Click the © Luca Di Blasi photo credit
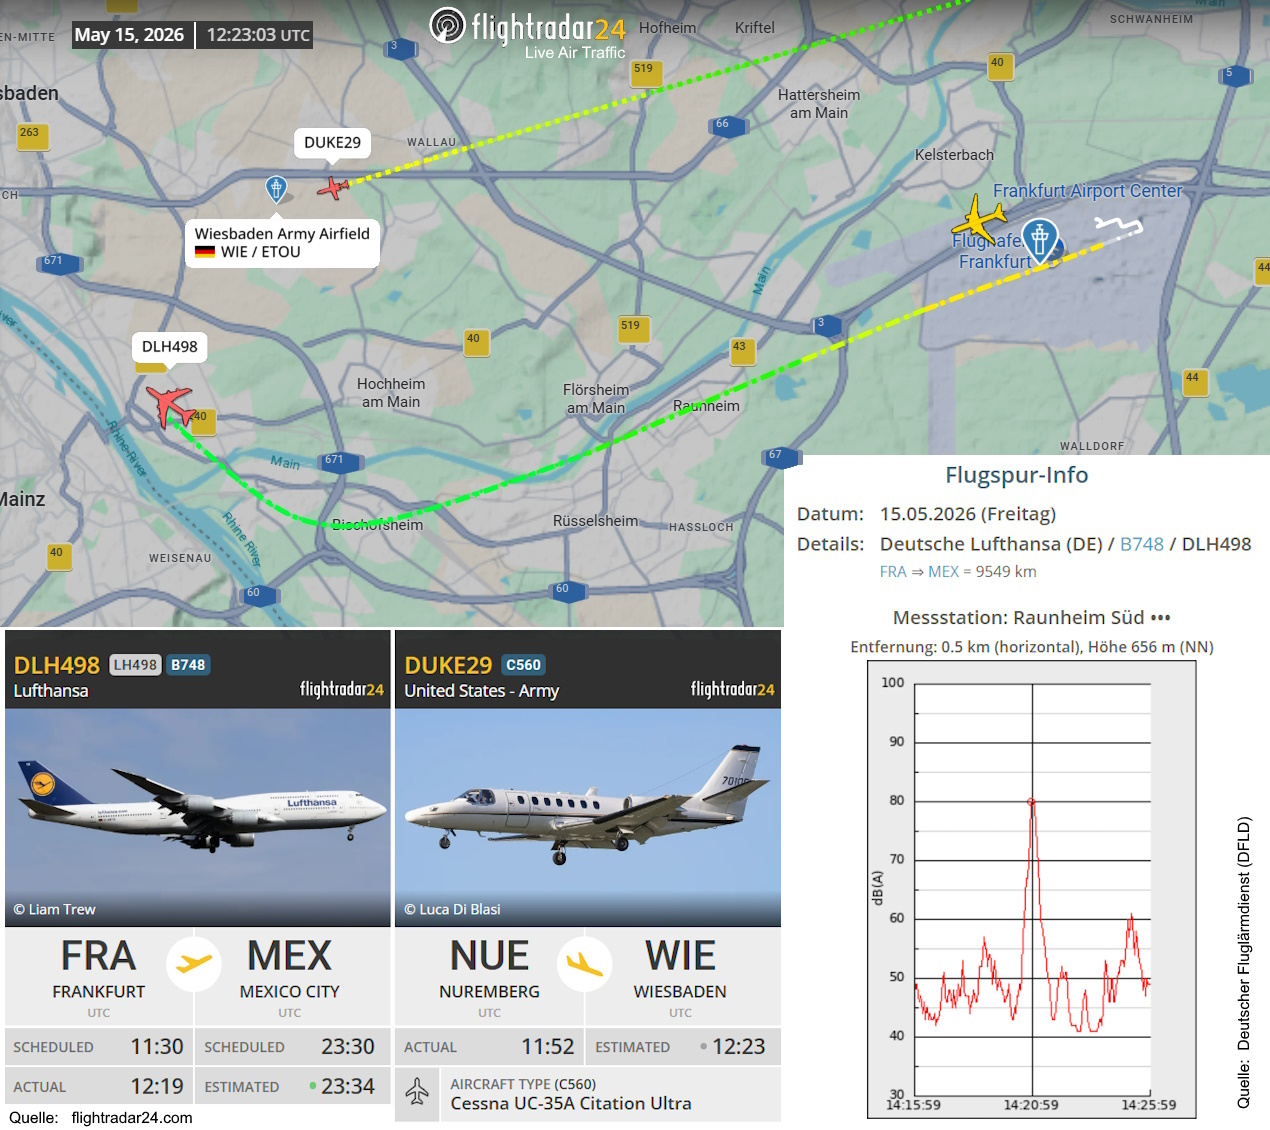 pos(452,909)
